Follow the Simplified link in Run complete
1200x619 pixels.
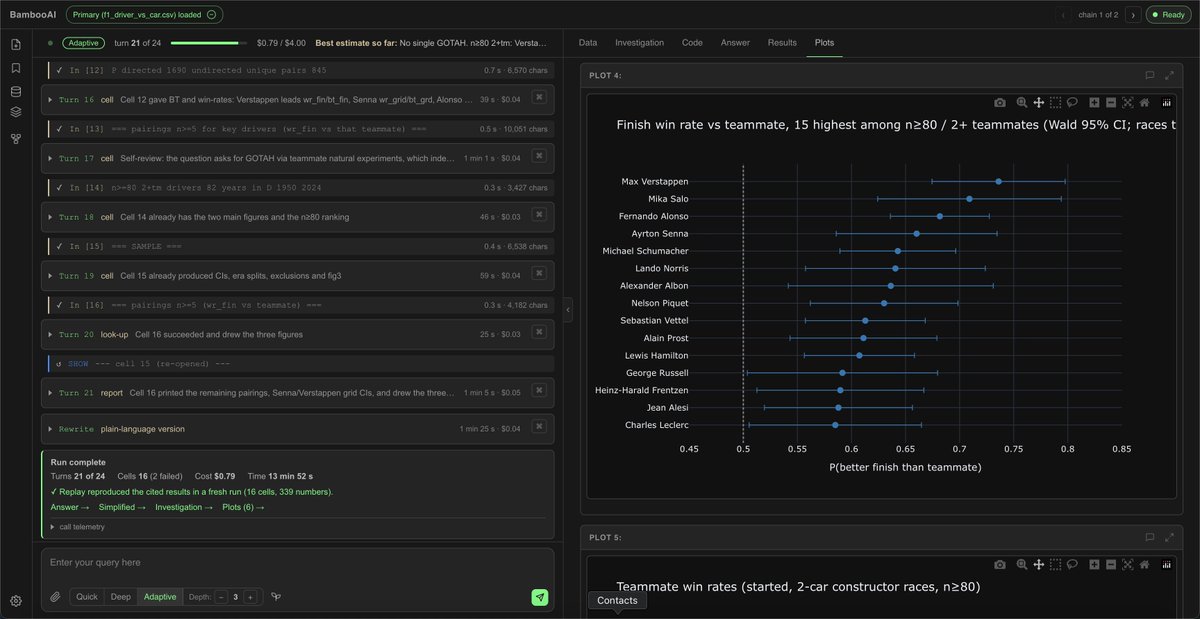pos(122,507)
